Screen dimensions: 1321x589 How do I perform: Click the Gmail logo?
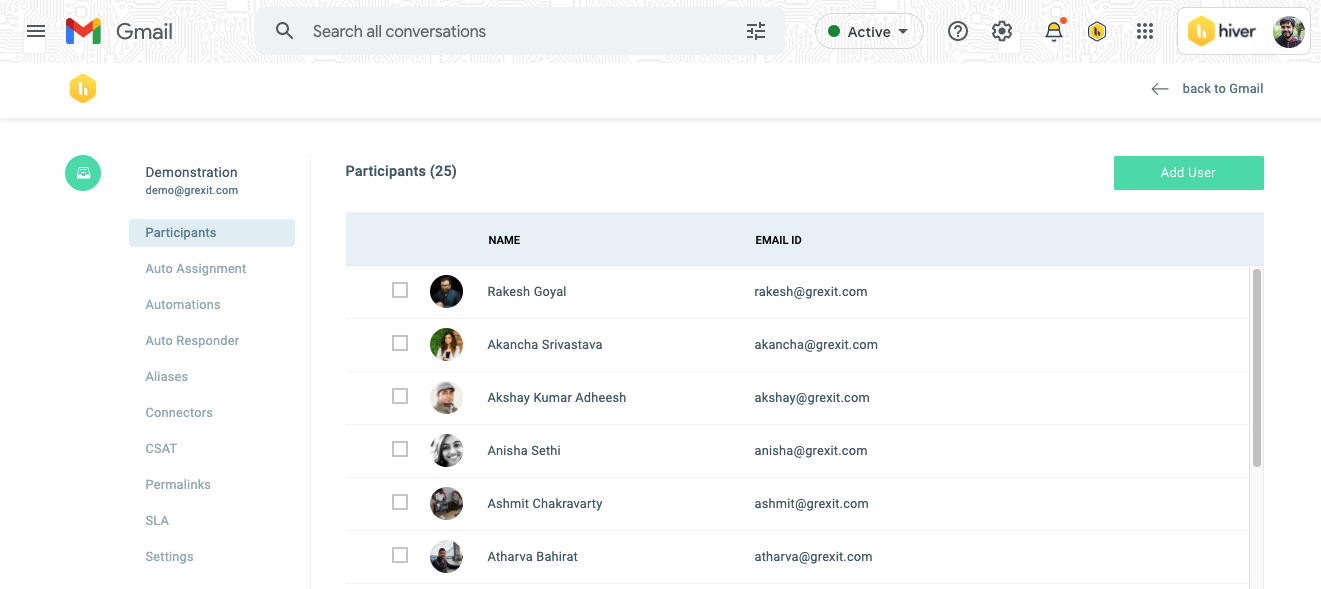(x=119, y=31)
